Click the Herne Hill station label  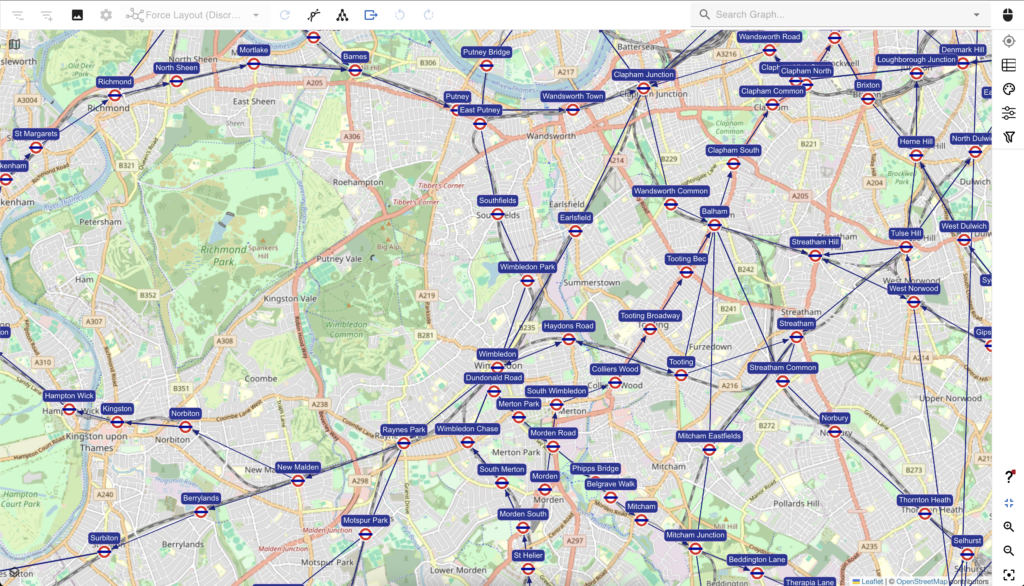tap(916, 142)
